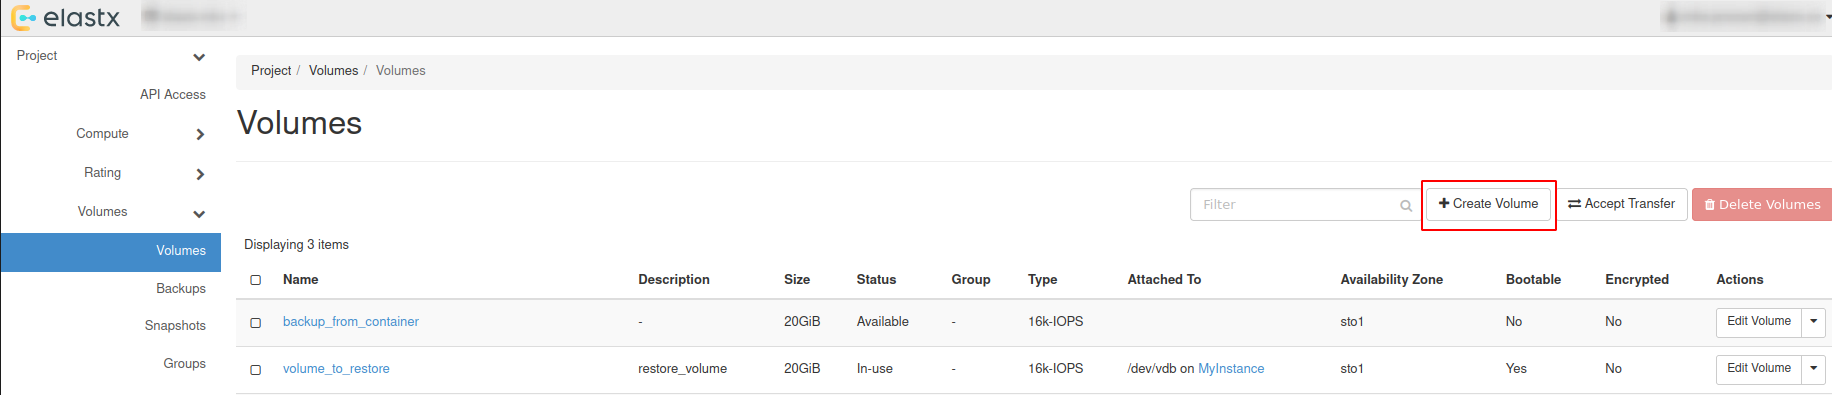Click the Type column header

pyautogui.click(x=1043, y=280)
